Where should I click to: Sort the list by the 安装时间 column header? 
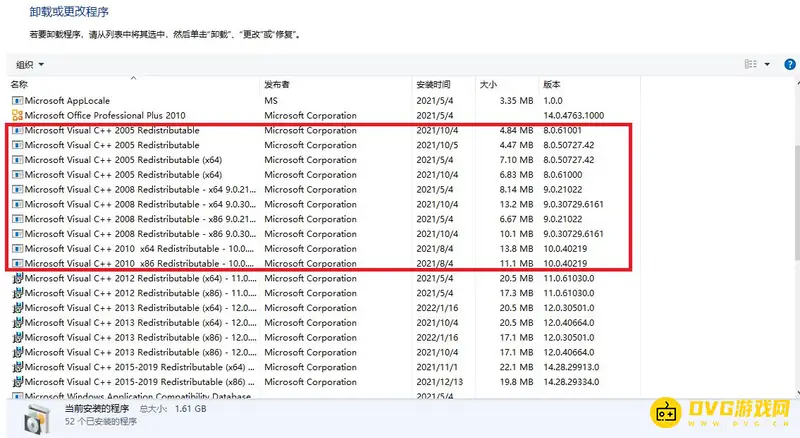click(x=433, y=85)
